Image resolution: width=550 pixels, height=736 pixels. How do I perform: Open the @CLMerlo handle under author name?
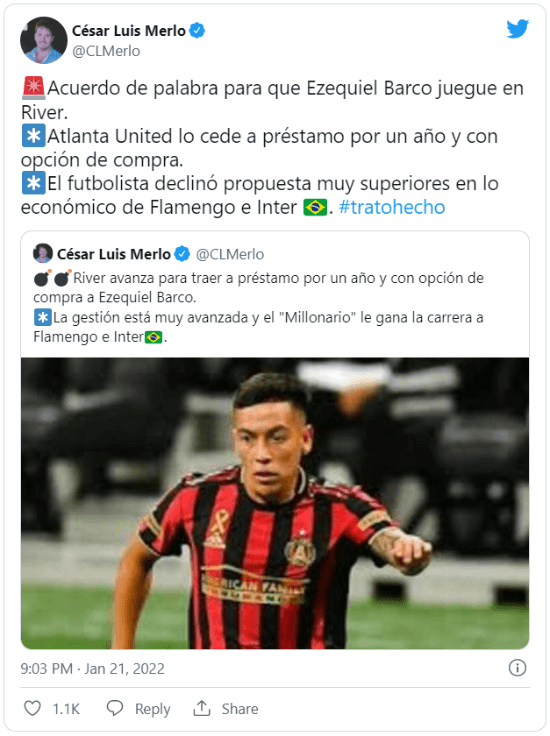(106, 51)
